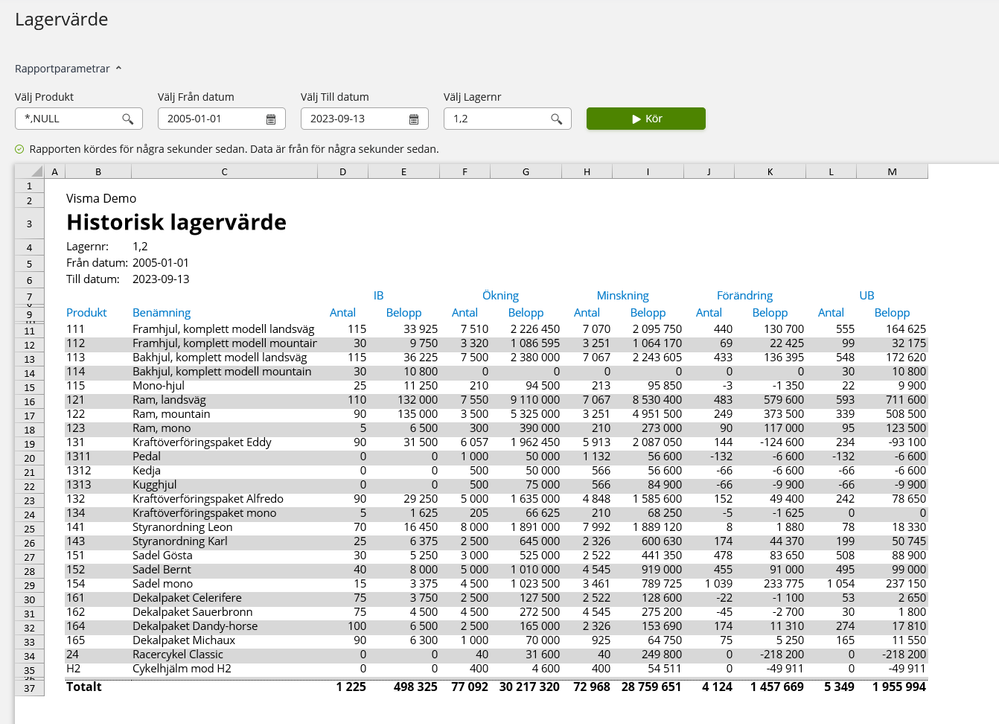Image resolution: width=999 pixels, height=724 pixels.
Task: Click into the Från datum text field
Action: (x=208, y=119)
